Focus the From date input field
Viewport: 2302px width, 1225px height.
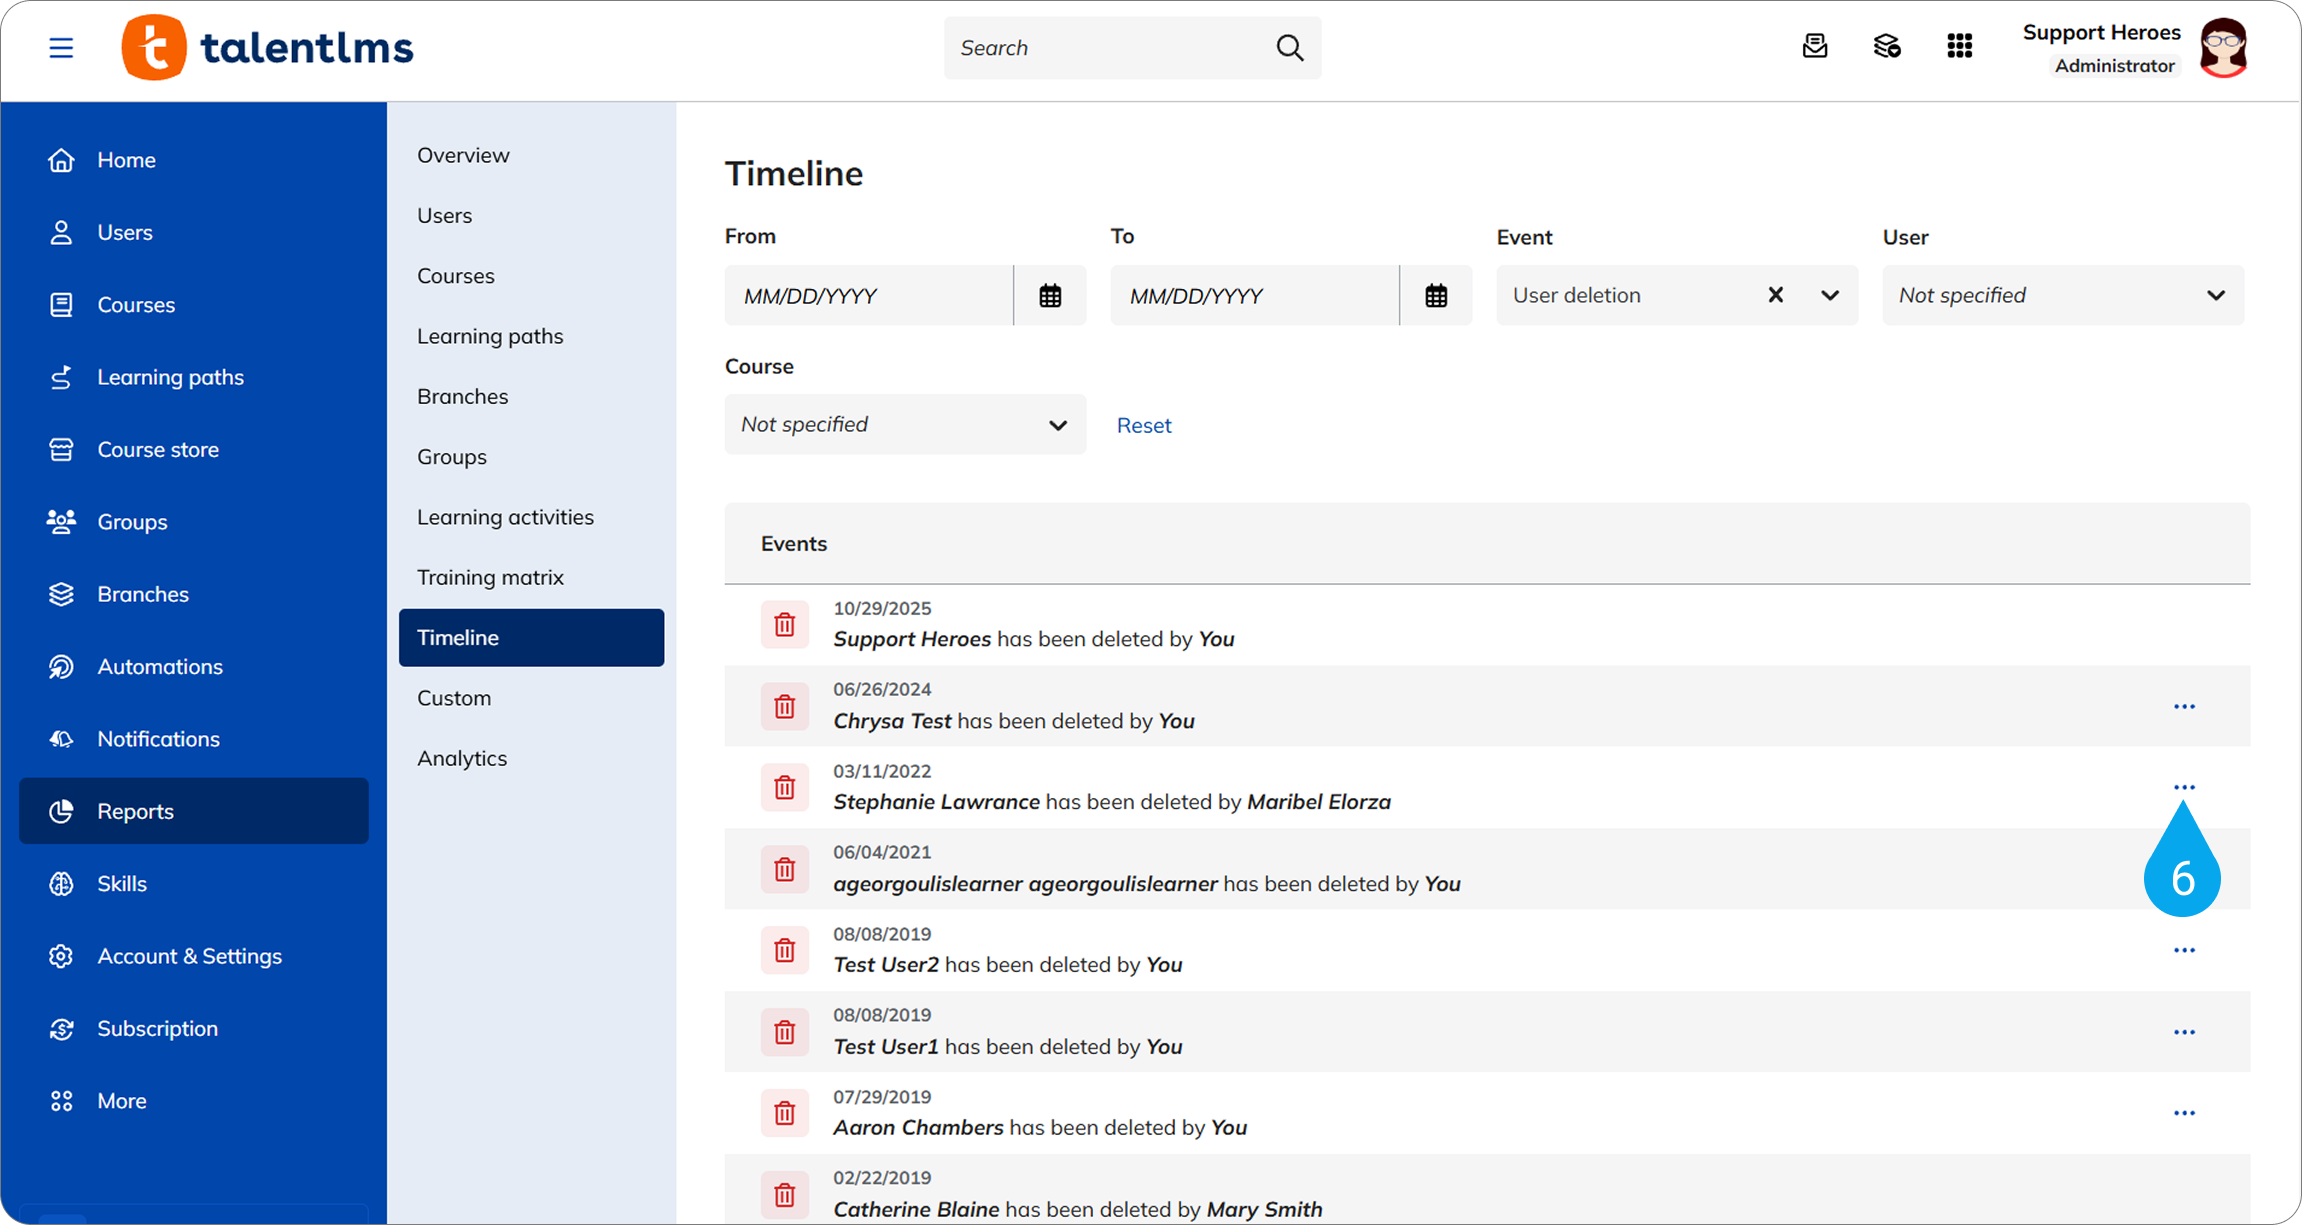(868, 295)
